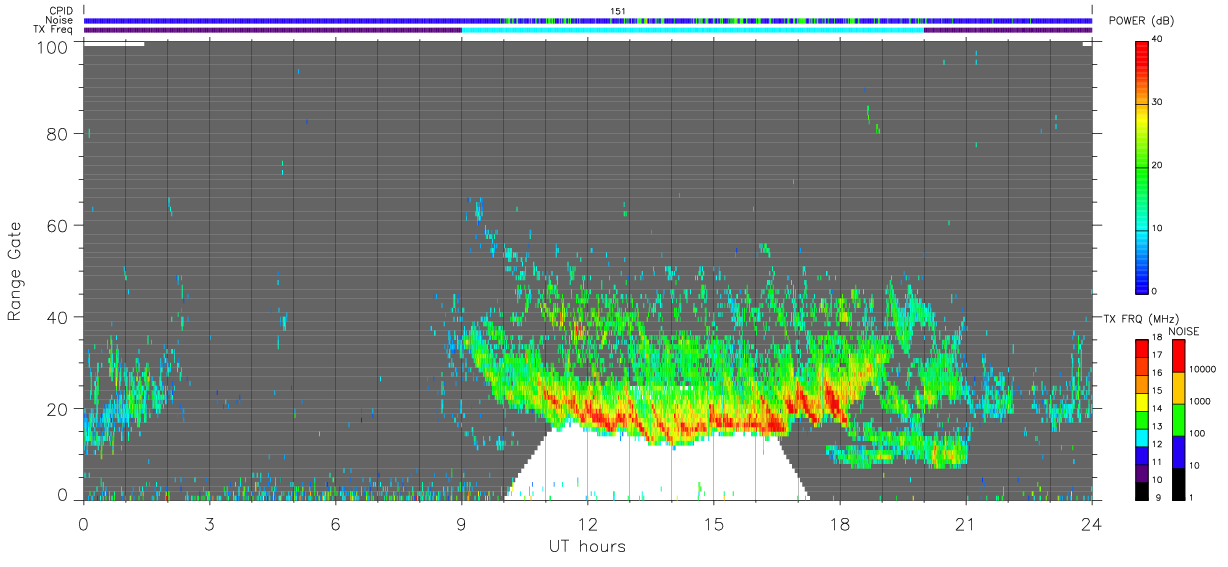The height and width of the screenshot is (567, 1228).
Task: Click the TX Freq row label
Action: coord(54,29)
